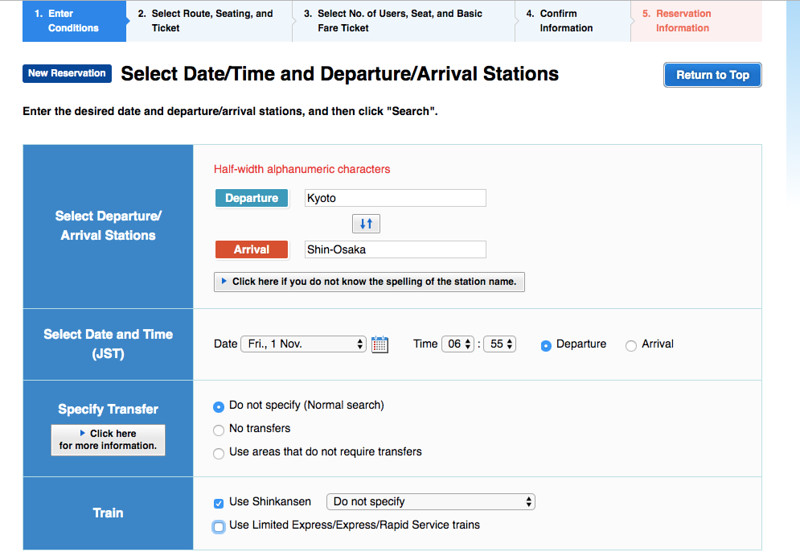
Task: Click the Specify Transfer heading
Action: pyautogui.click(x=108, y=409)
